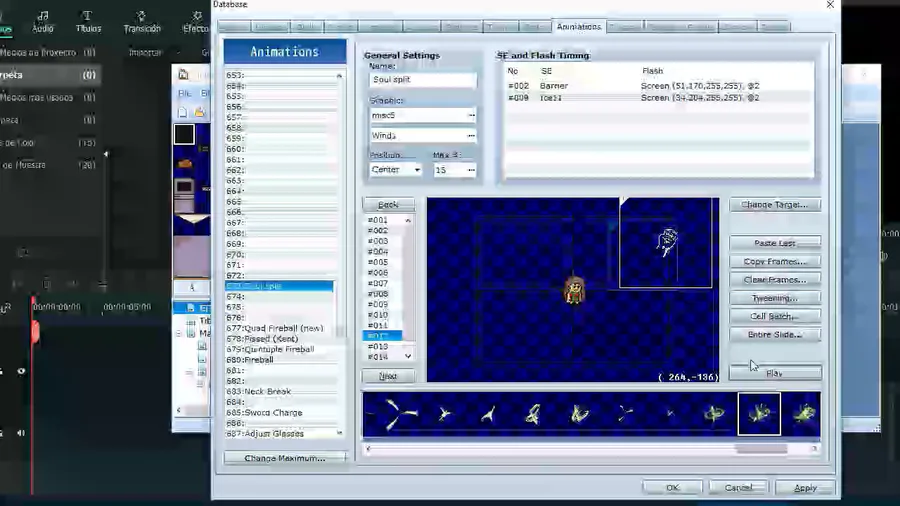Open the Transición tab in the video editor
Image resolution: width=900 pixels, height=506 pixels.
pyautogui.click(x=142, y=21)
